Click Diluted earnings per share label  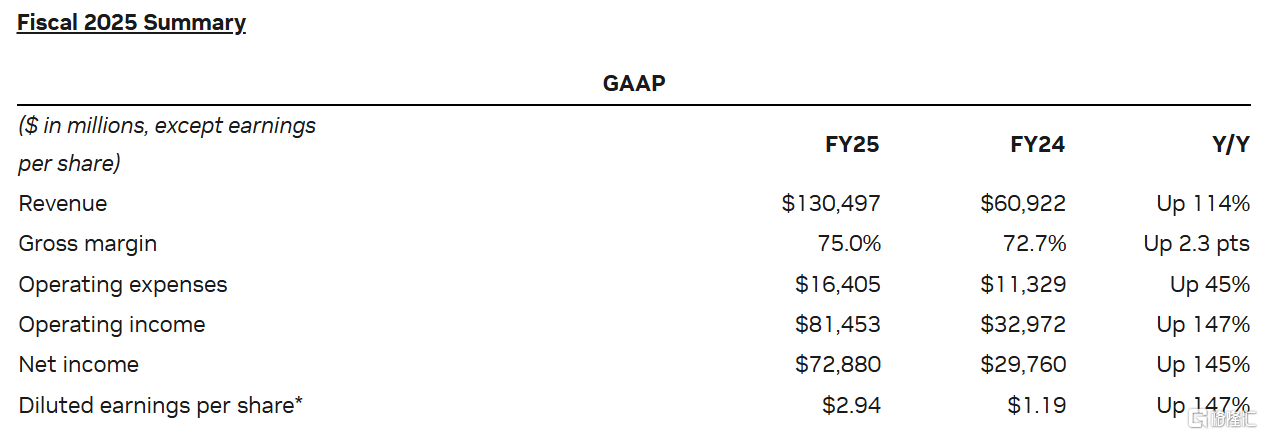(x=161, y=405)
